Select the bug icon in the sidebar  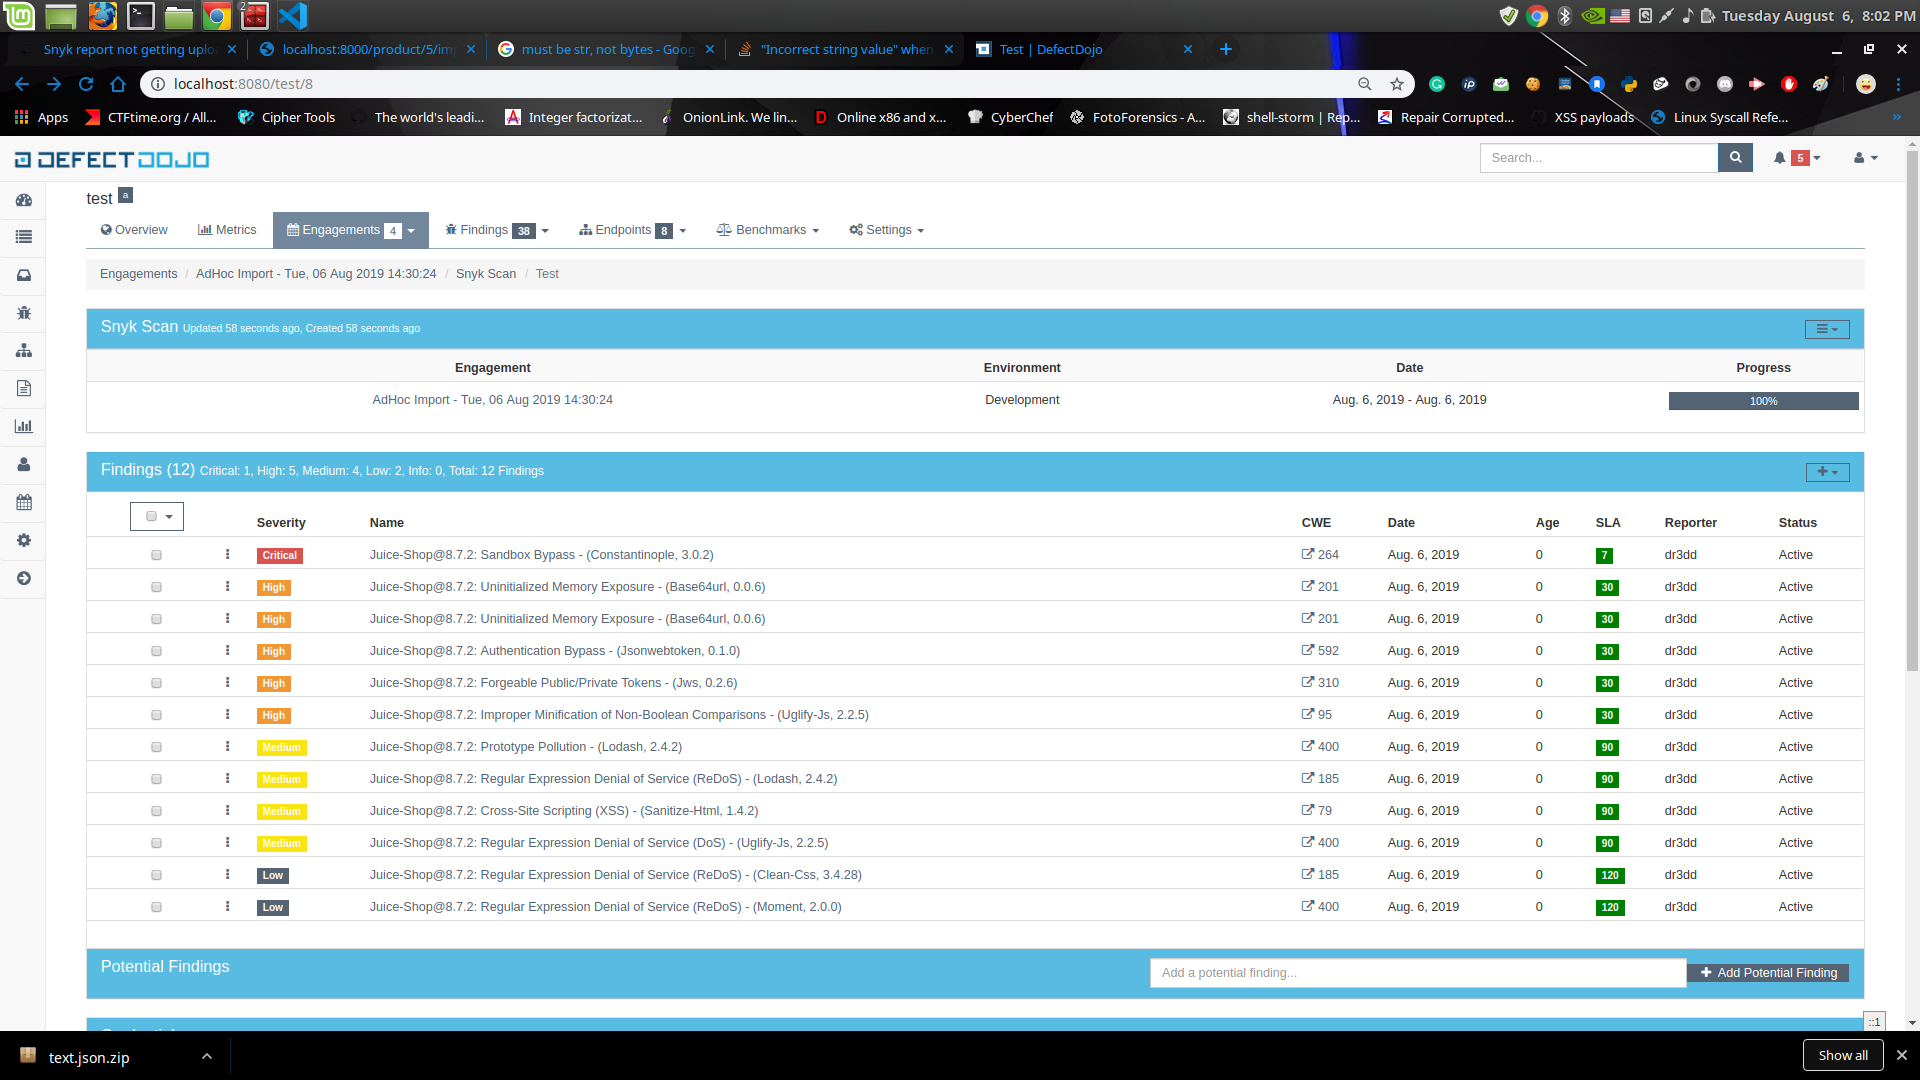click(x=23, y=313)
